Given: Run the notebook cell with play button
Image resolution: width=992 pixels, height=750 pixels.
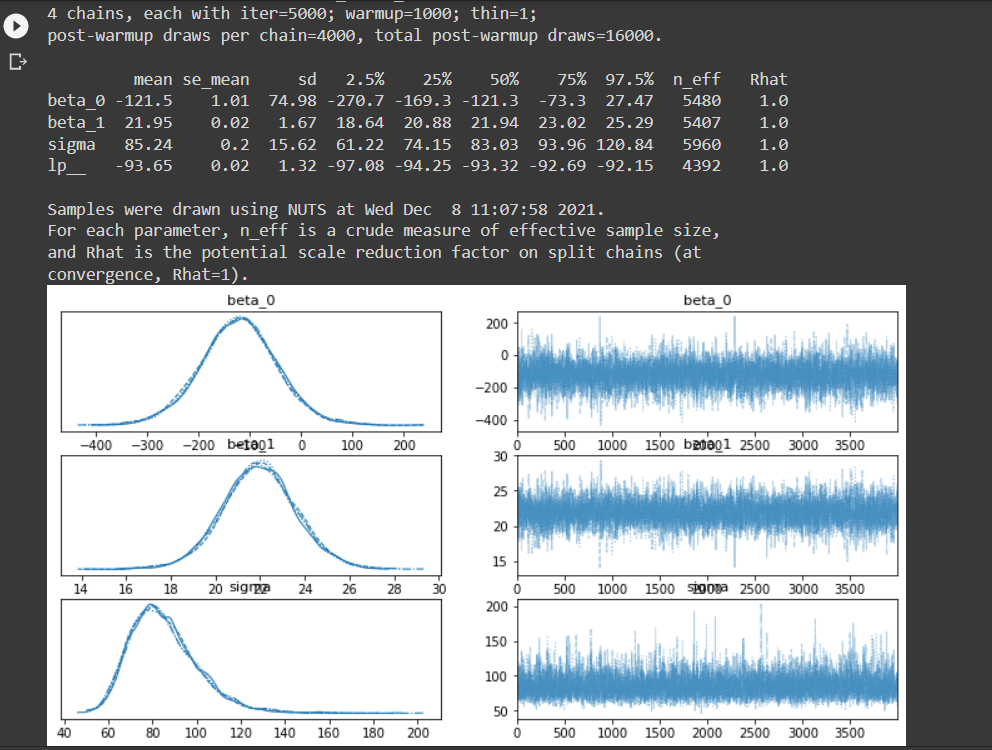Looking at the screenshot, I should (x=16, y=26).
